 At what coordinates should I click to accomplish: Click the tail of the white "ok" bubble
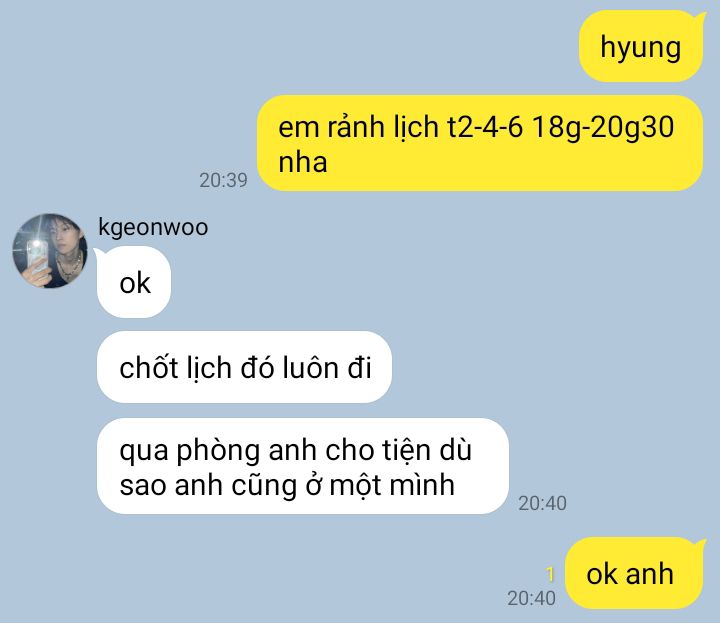[99, 254]
